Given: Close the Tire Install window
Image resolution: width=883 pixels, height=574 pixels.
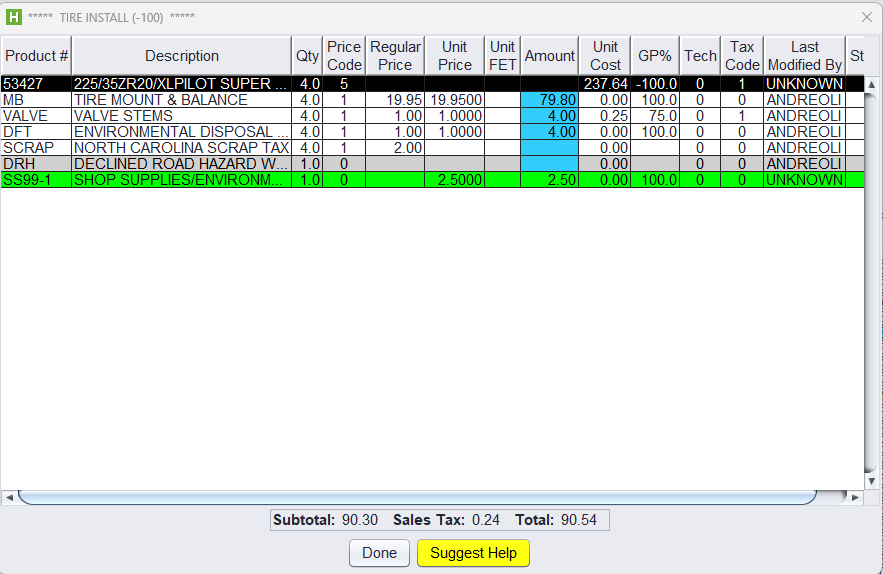Looking at the screenshot, I should click(x=867, y=17).
